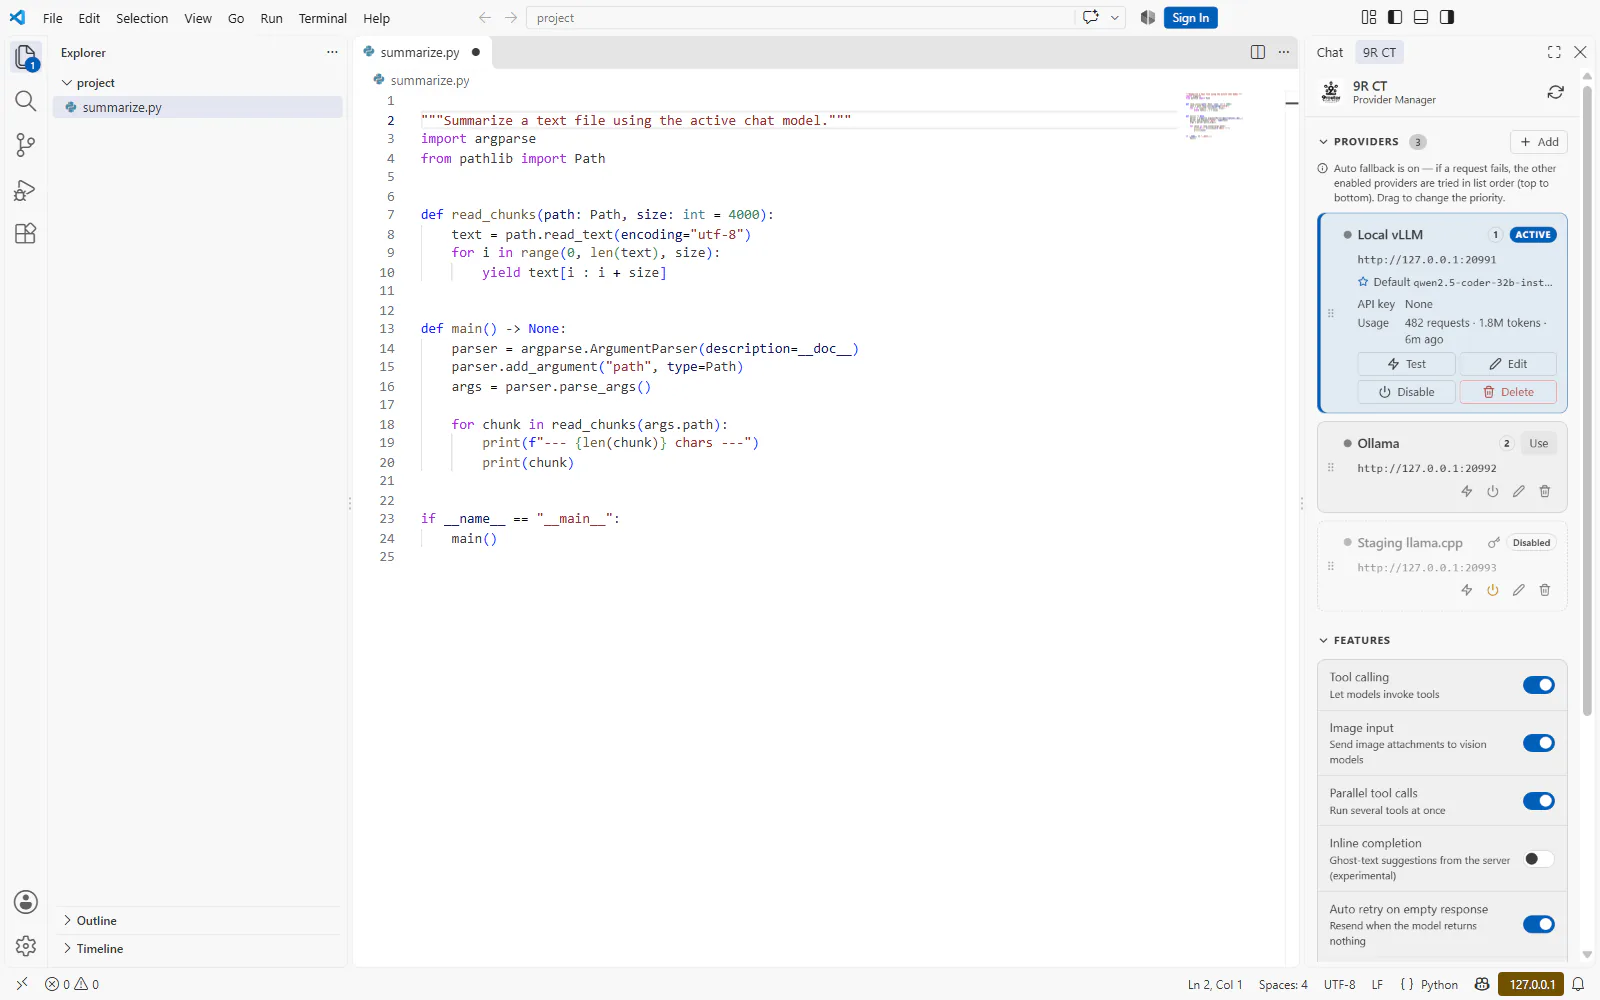Enable the Inline completion switch

(1539, 859)
